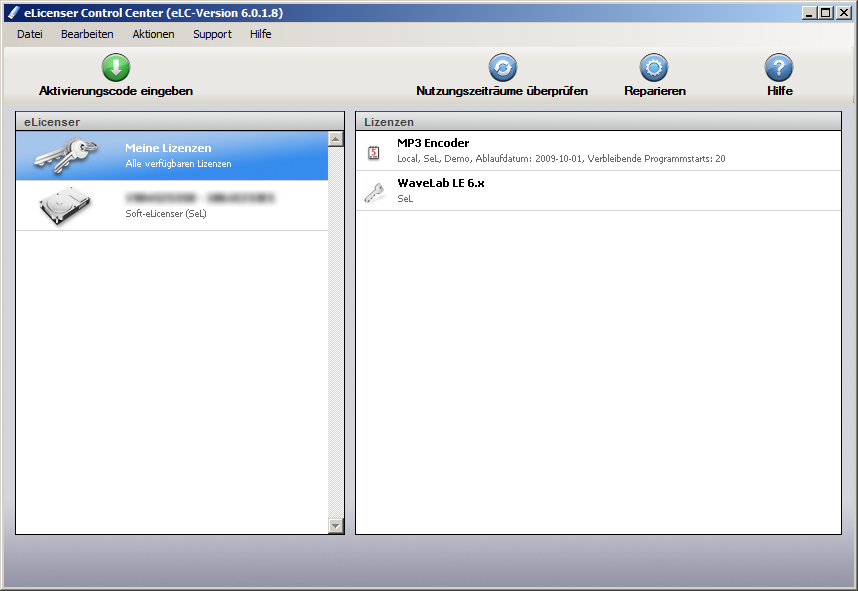Click the Hilfe toolbar label
The image size is (858, 591).
coord(779,91)
